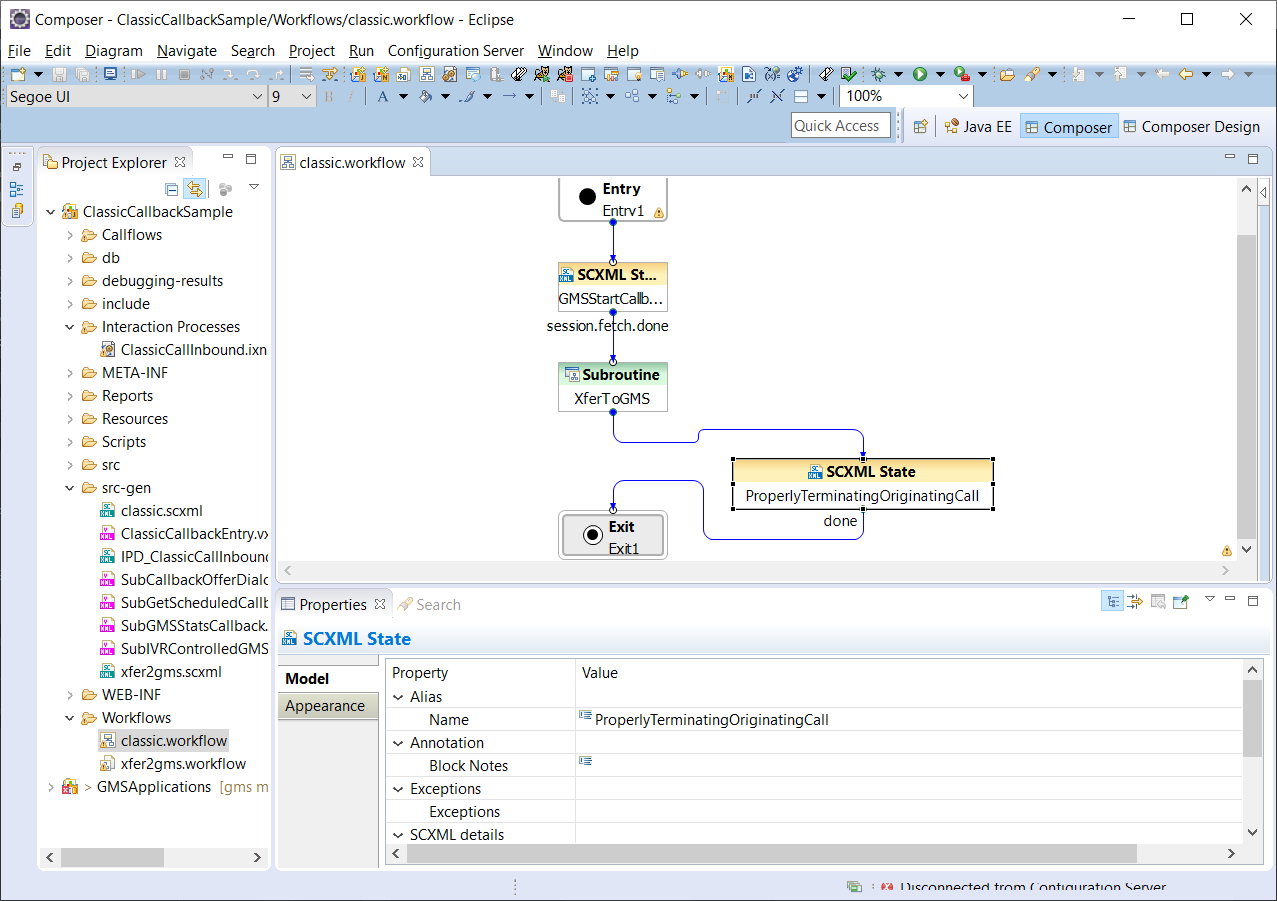Select xfer2gms.workflow in Workflows folder
1277x901 pixels.
(x=183, y=764)
